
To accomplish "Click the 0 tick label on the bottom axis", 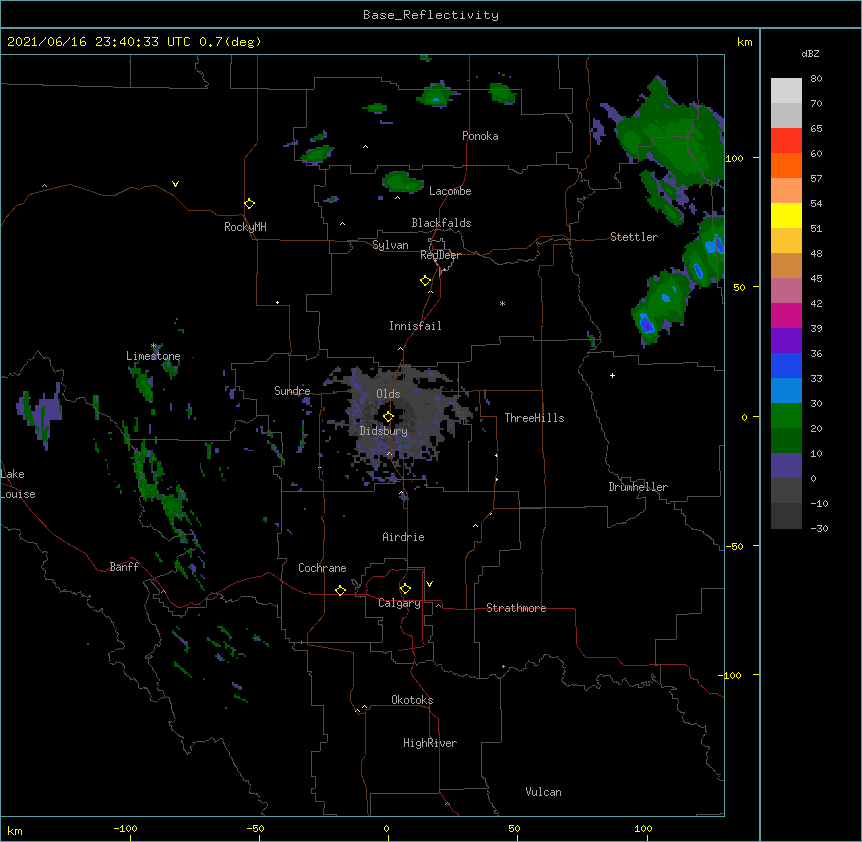I will tap(386, 828).
